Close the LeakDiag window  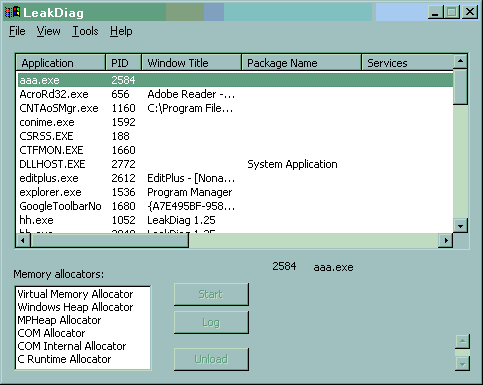point(470,12)
